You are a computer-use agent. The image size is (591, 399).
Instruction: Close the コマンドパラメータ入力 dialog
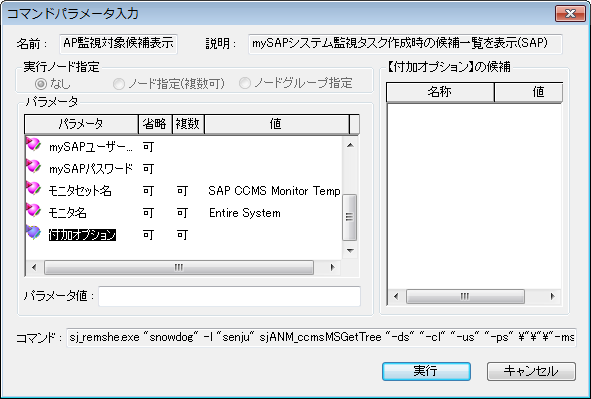tap(570, 14)
